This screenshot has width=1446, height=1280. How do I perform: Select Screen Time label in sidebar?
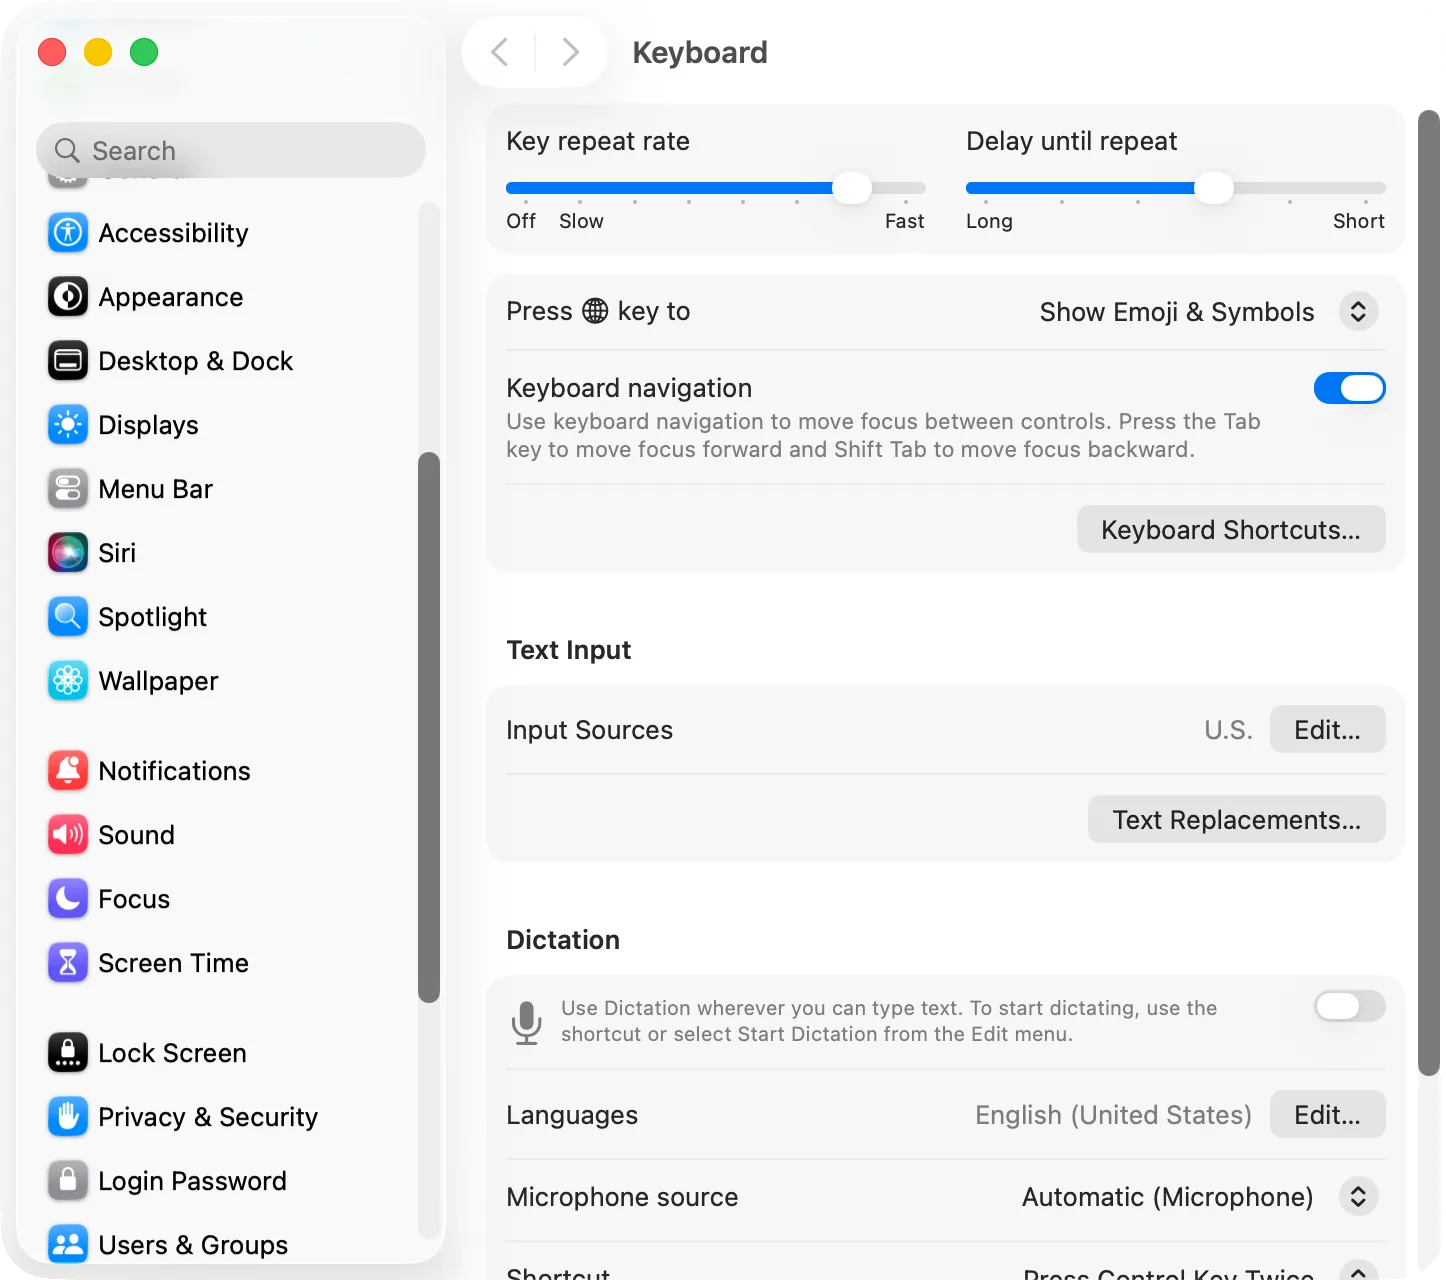[173, 963]
